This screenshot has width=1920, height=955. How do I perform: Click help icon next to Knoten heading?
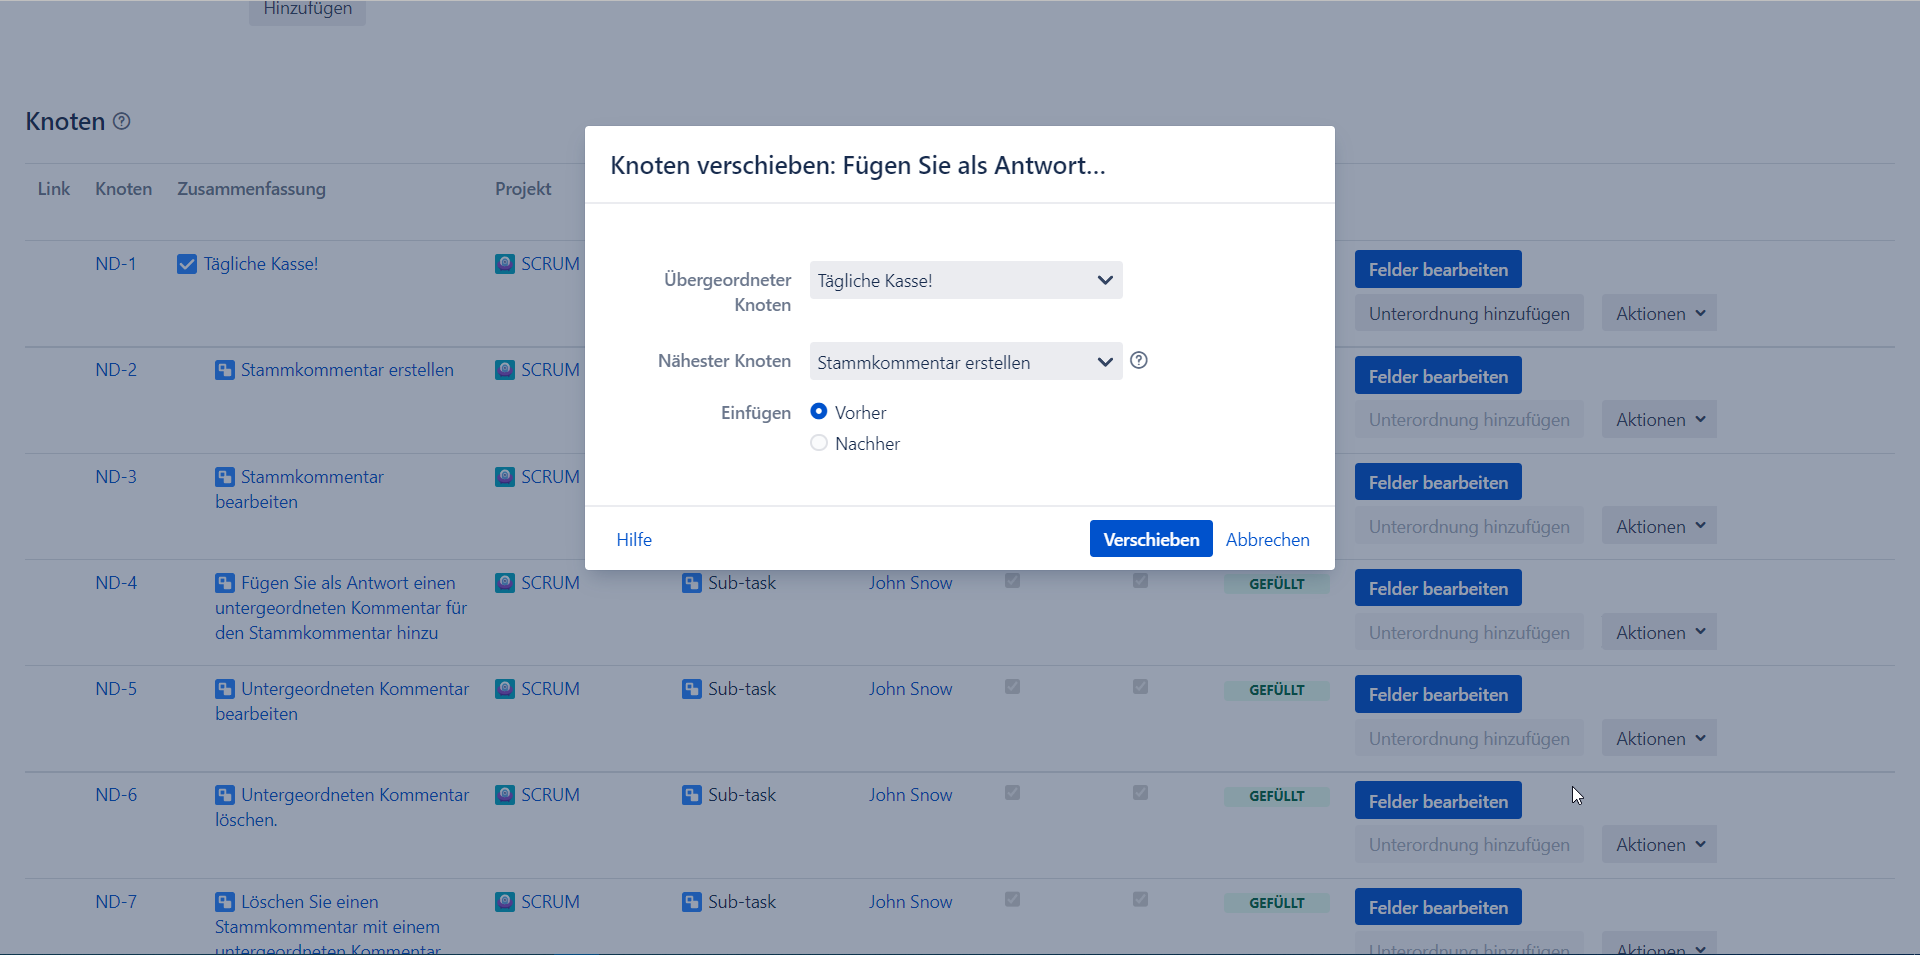(x=121, y=121)
